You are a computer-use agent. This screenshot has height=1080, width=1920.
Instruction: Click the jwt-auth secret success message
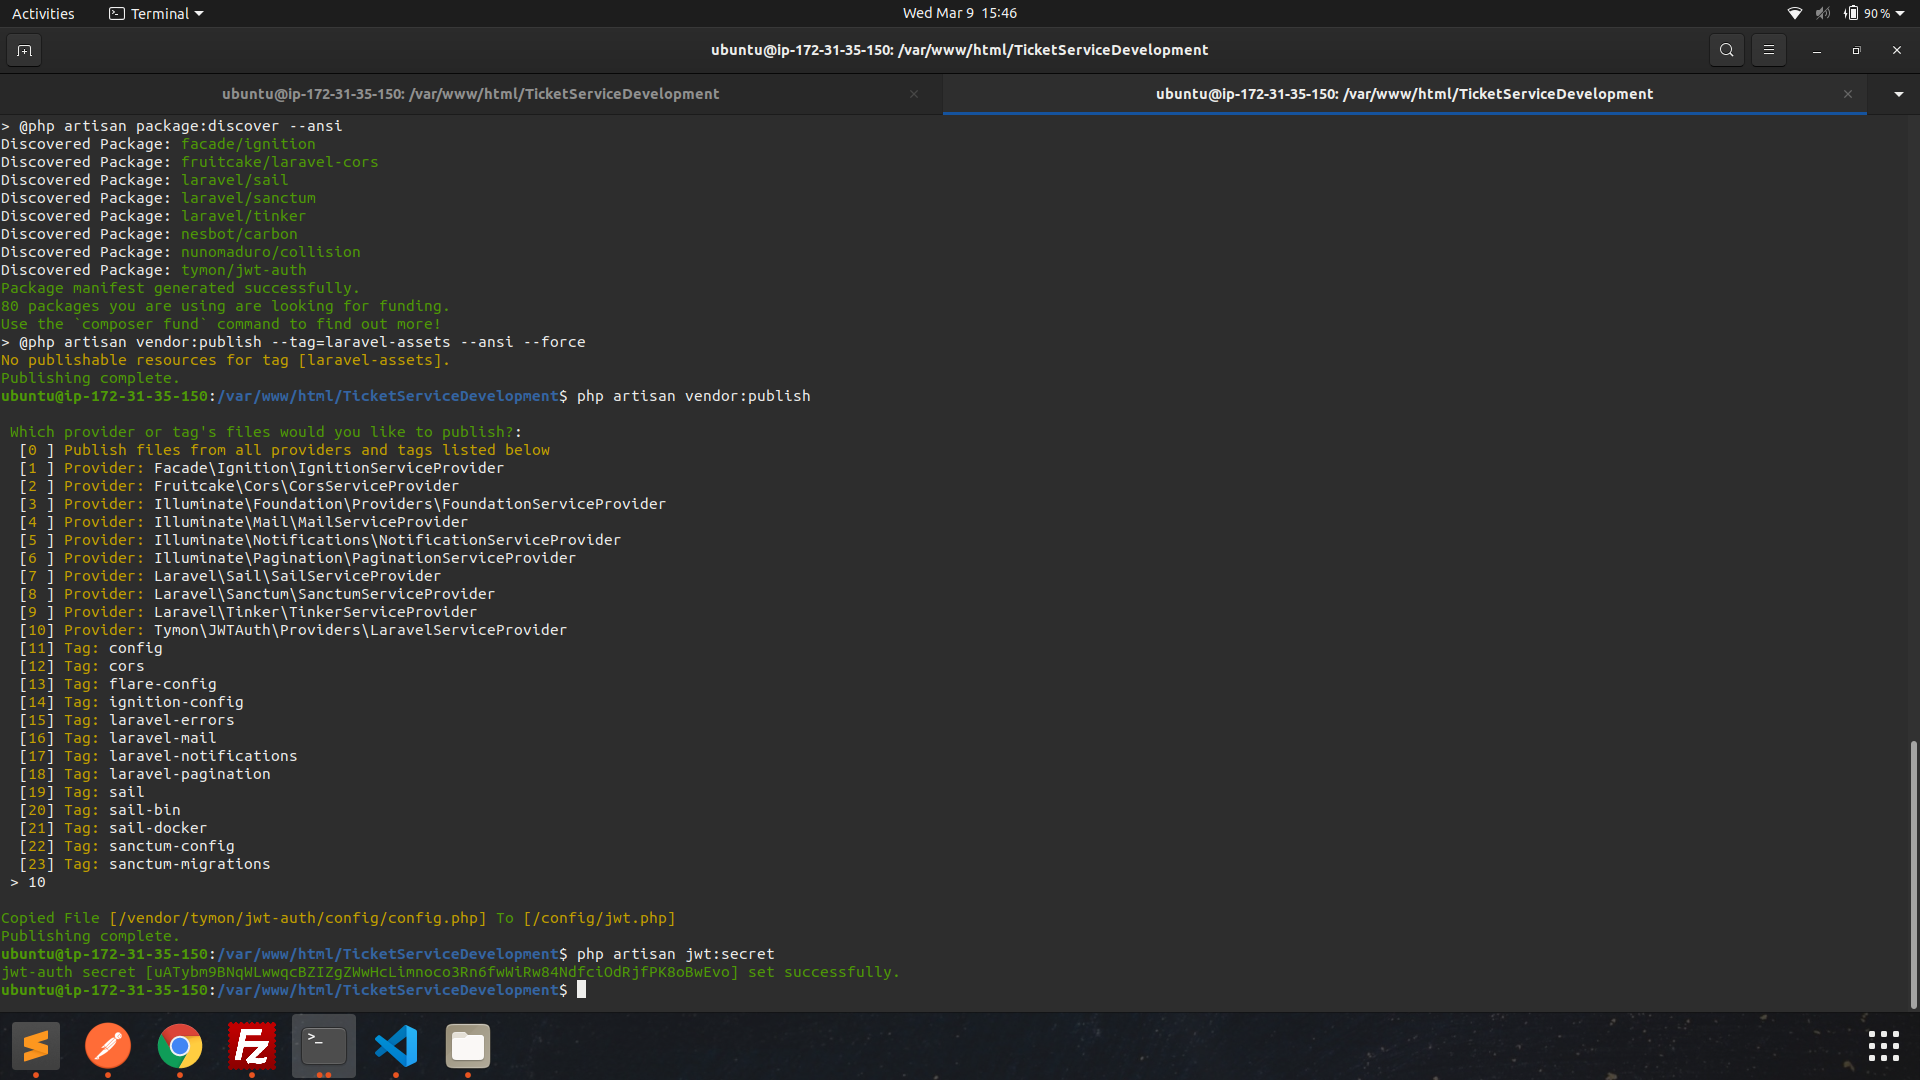point(450,972)
